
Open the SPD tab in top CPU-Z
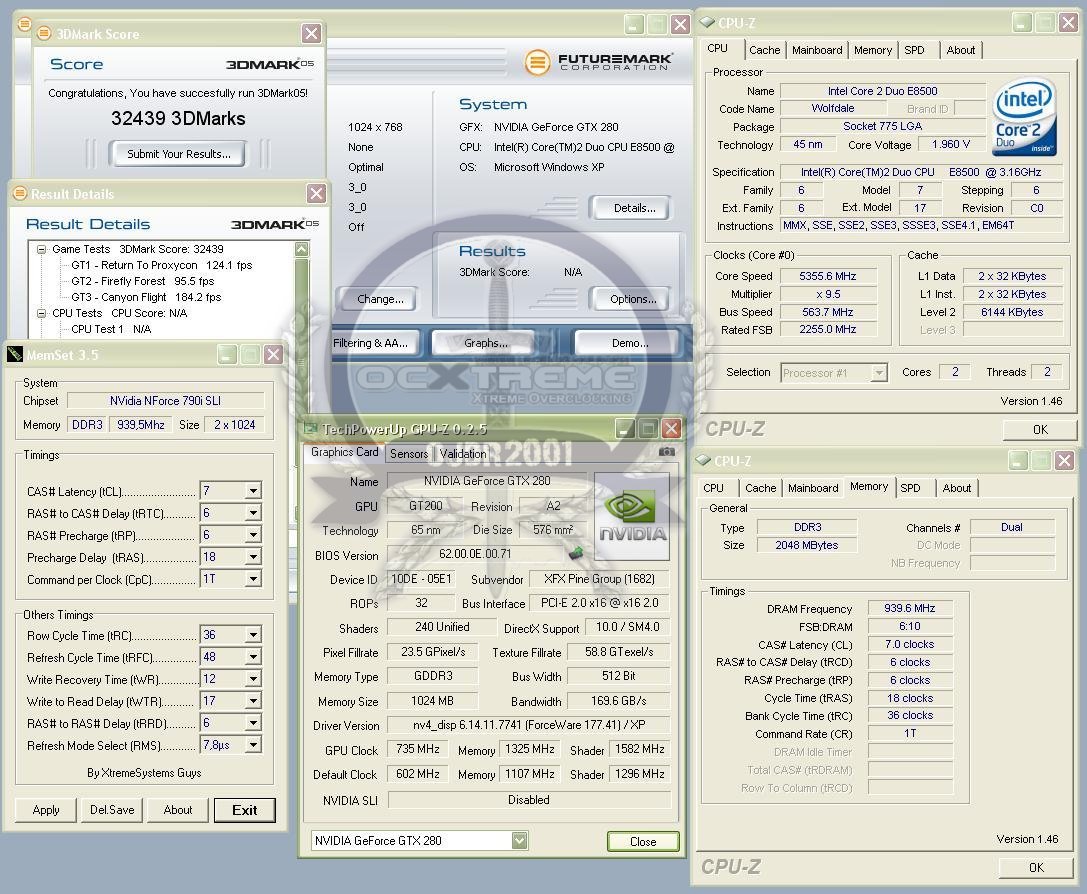[x=914, y=50]
